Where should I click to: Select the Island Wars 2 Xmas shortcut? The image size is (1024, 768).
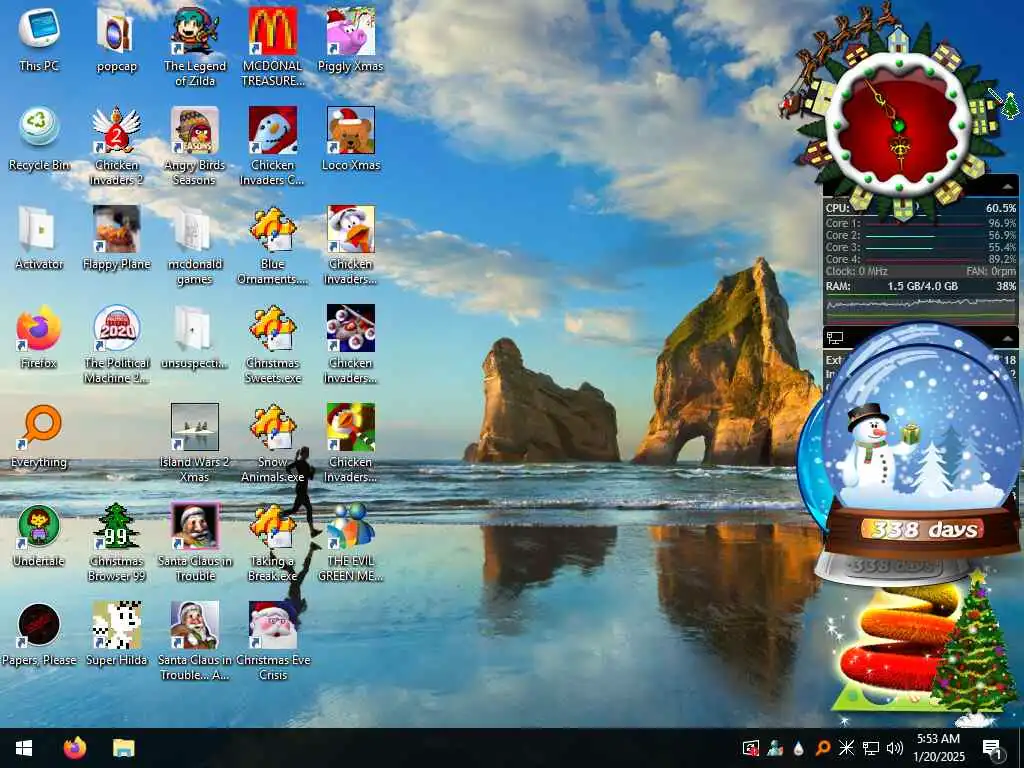point(195,443)
